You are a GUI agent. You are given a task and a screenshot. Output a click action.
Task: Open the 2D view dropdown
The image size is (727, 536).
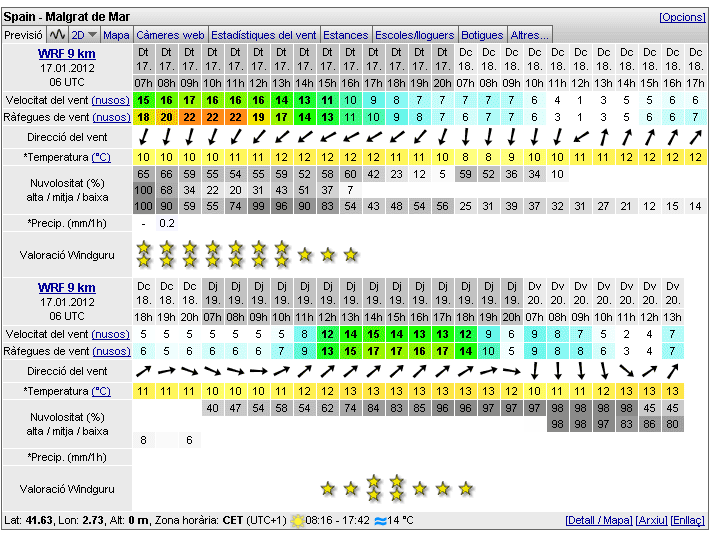83,35
